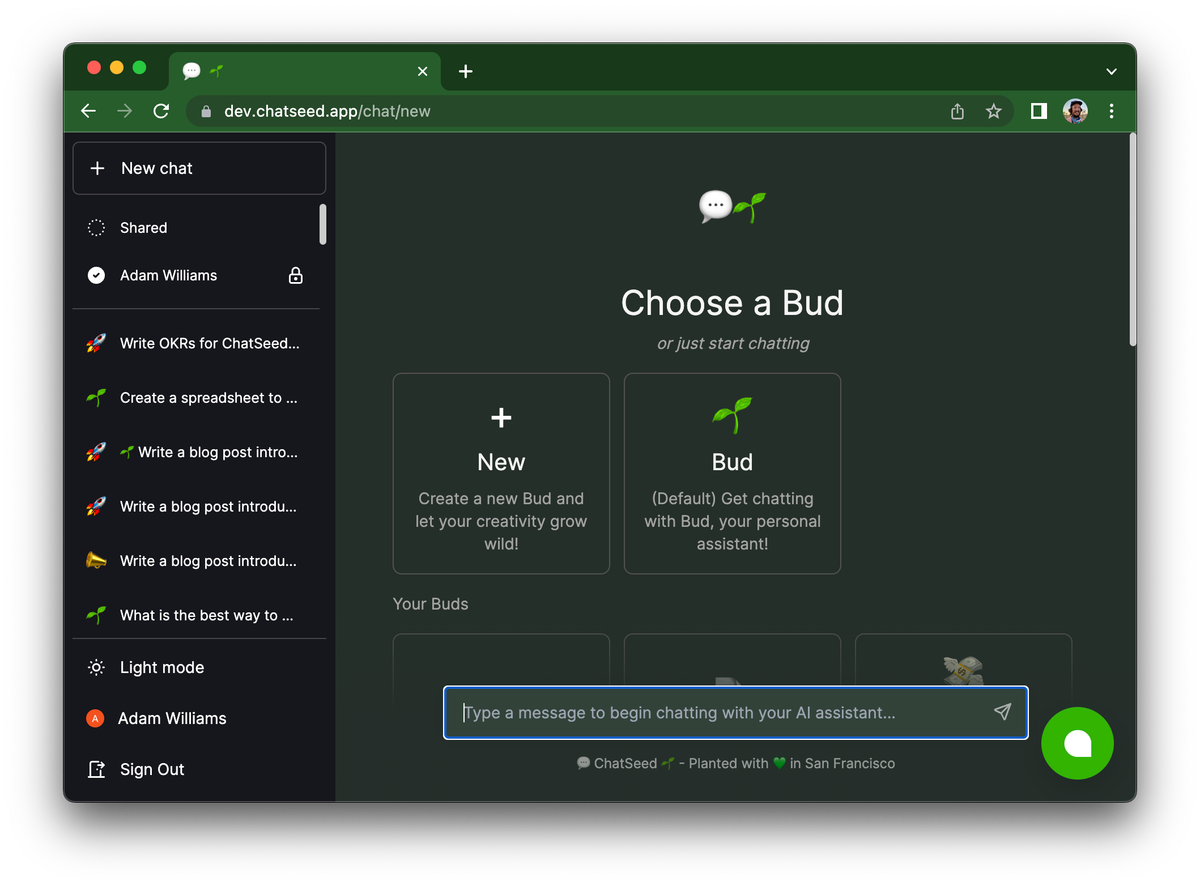Switch to the ChatSeed browser tab

tap(300, 71)
